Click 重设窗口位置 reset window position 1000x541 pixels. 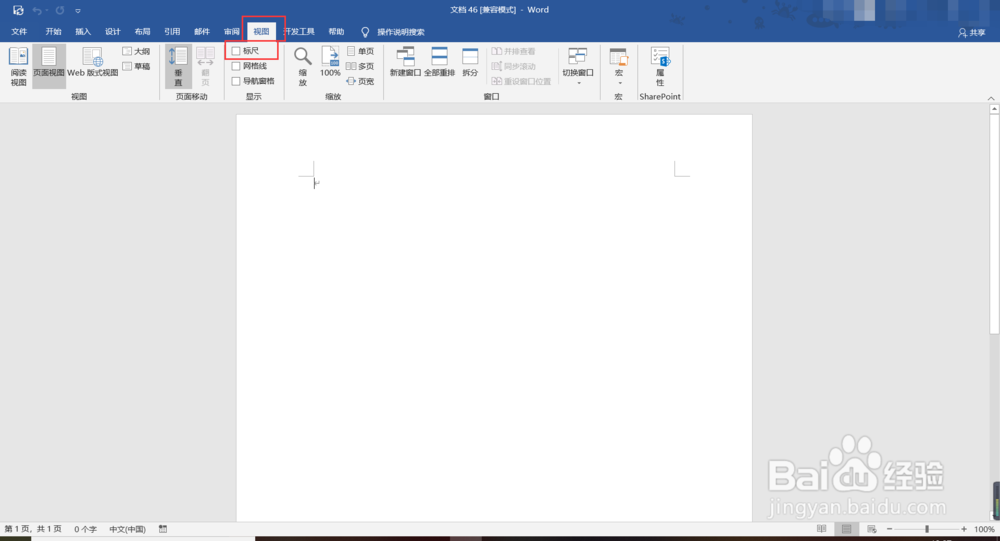(x=521, y=81)
